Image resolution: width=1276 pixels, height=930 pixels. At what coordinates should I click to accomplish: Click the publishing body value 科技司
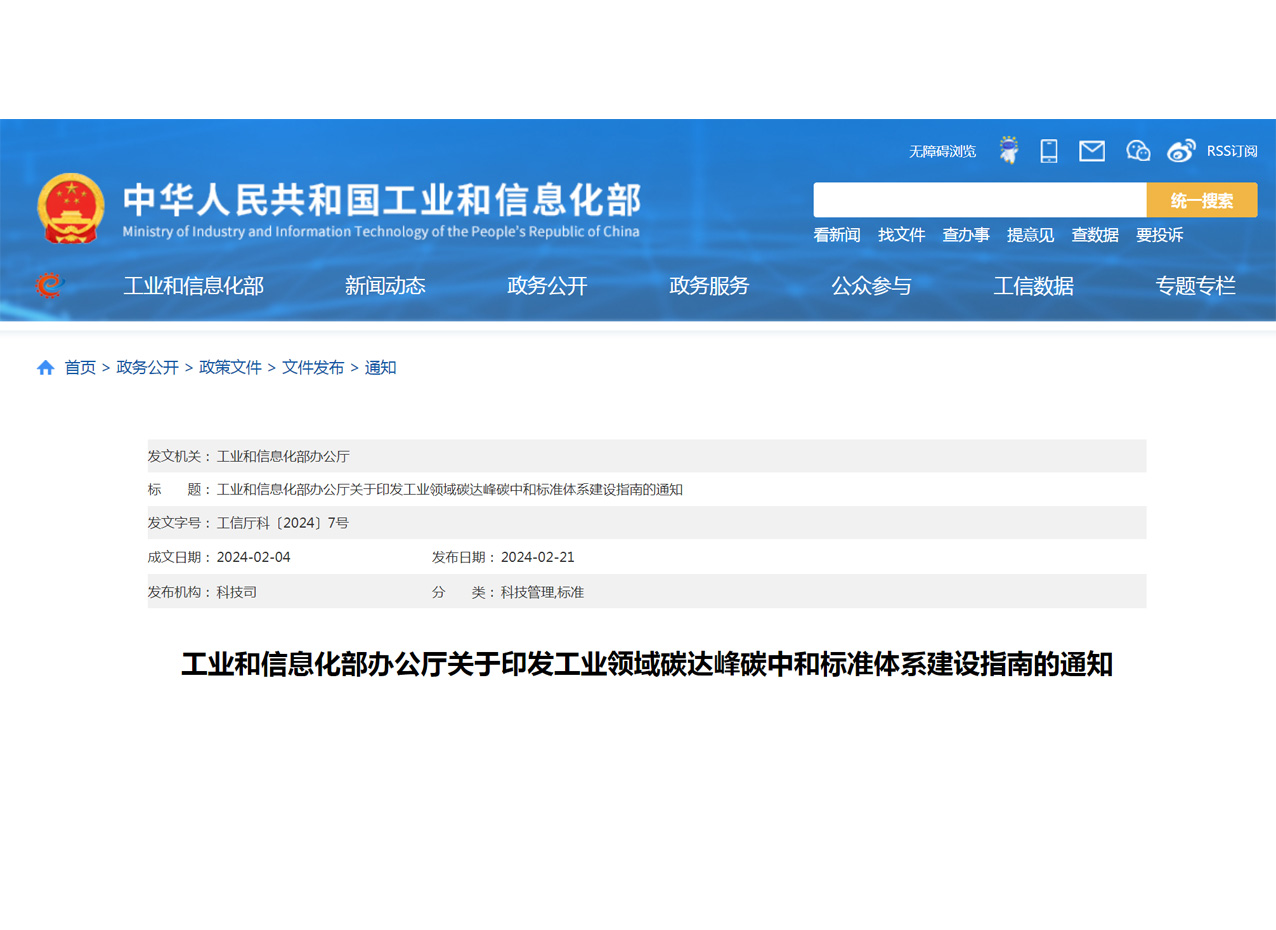coord(237,592)
